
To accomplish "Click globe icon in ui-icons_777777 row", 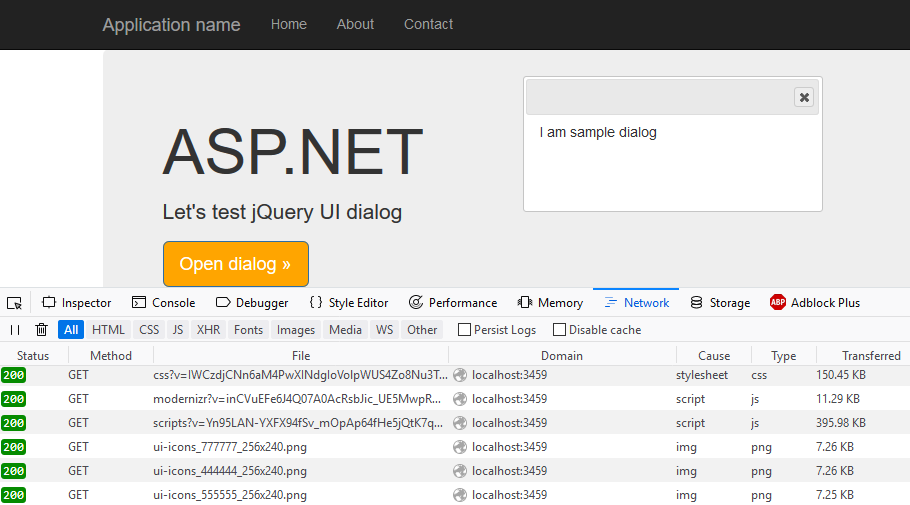I will [460, 447].
